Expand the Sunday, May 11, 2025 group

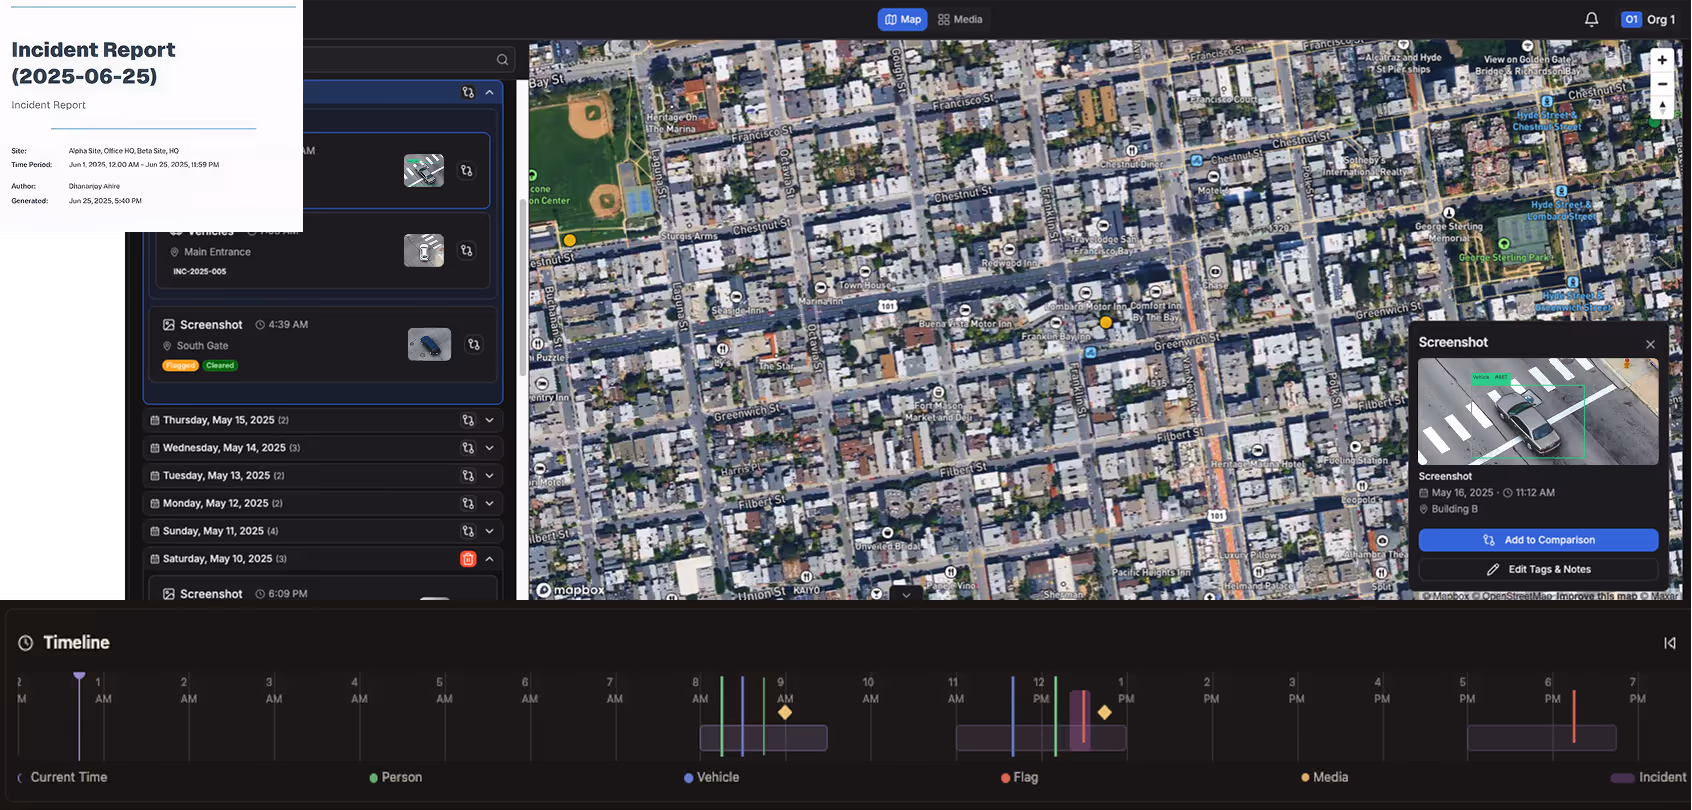click(489, 531)
